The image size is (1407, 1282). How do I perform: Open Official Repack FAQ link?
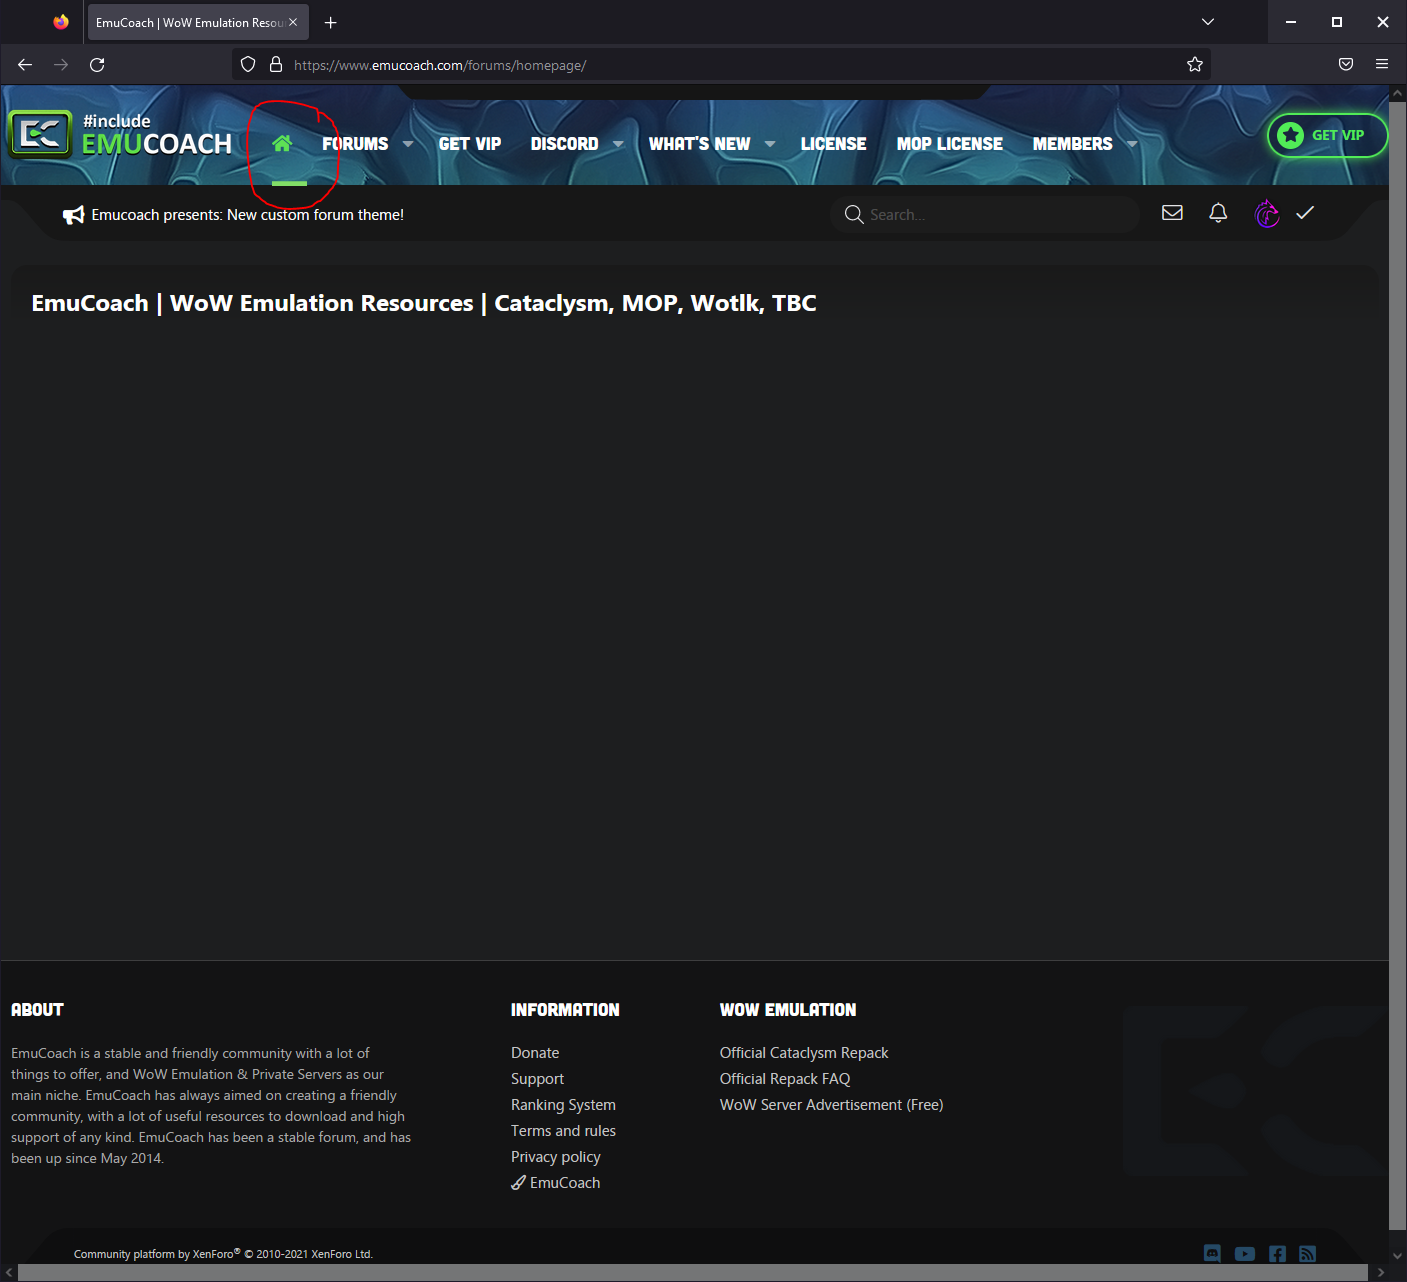(785, 1079)
